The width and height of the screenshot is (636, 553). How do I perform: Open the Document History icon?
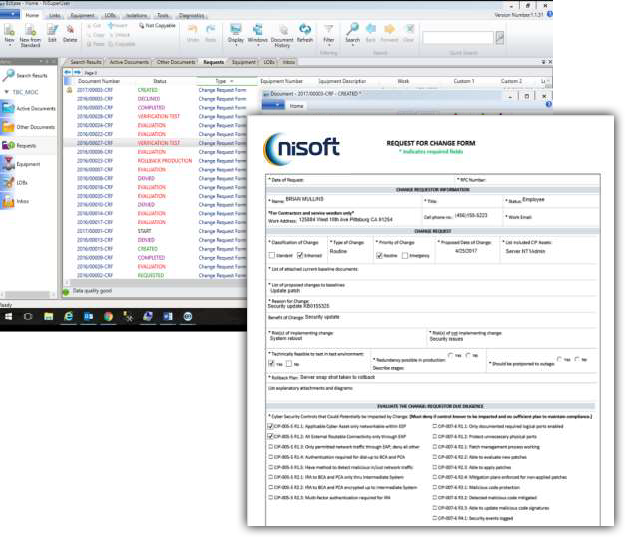[x=282, y=36]
